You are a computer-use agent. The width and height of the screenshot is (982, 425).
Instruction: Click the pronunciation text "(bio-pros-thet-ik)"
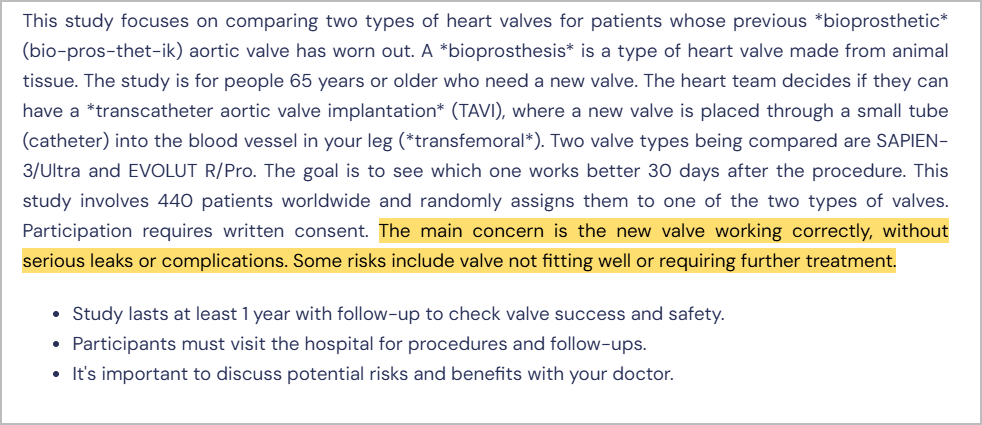92,51
